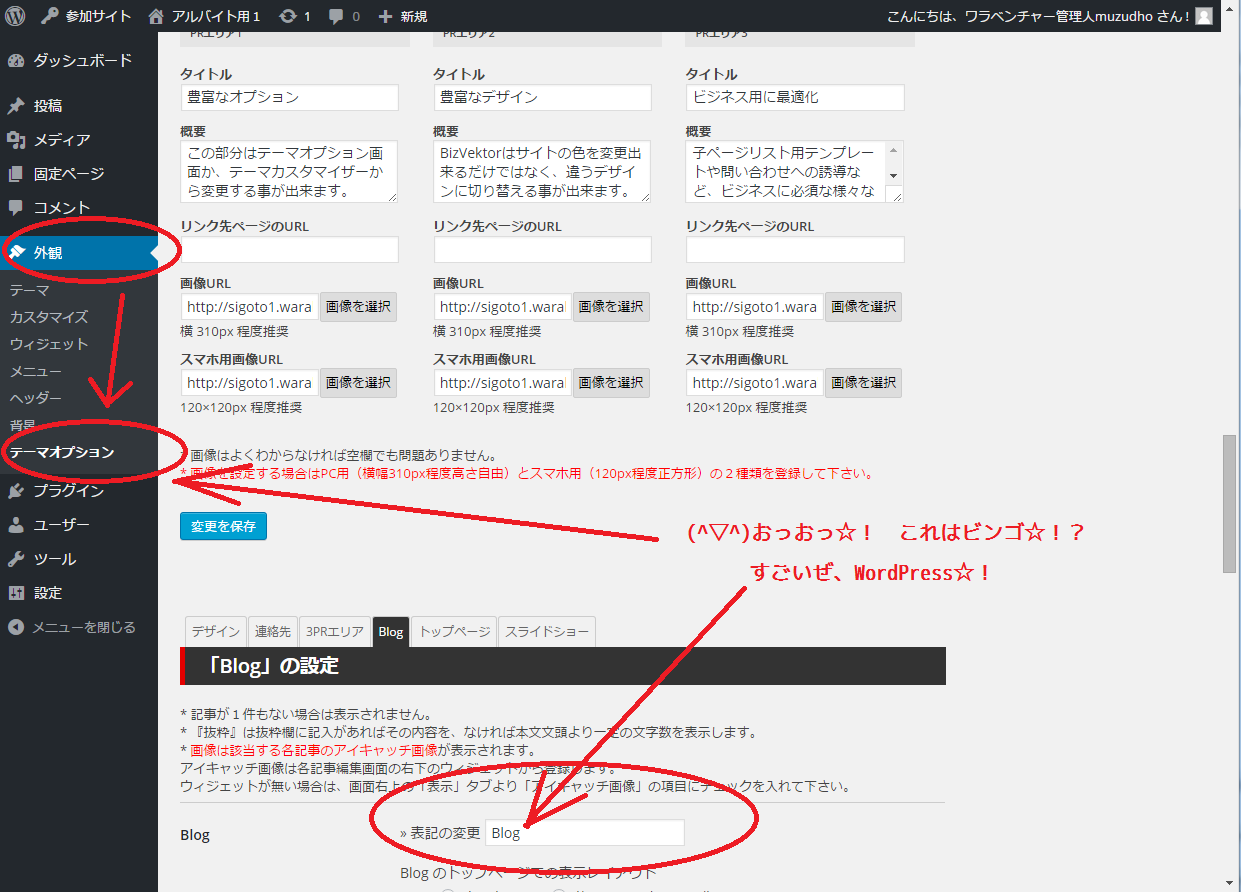Click the page vertical scrollbar thumb

(1230, 504)
